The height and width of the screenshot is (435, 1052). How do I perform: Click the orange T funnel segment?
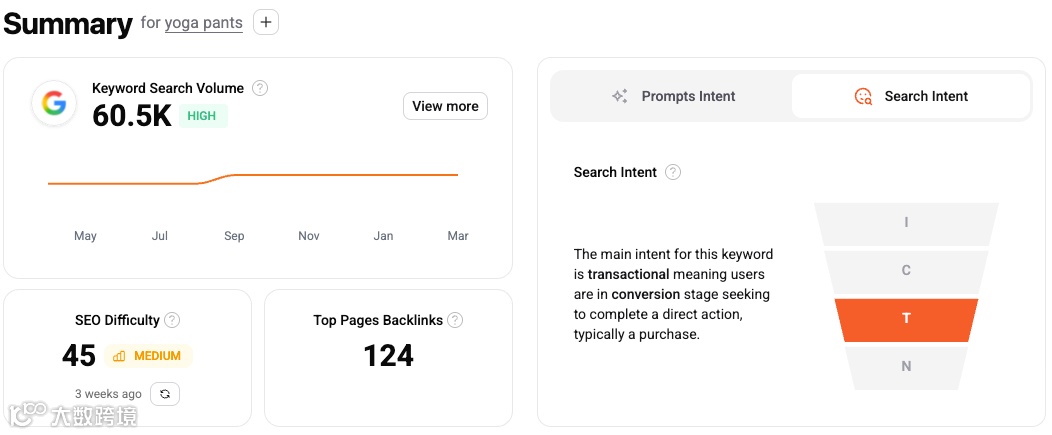906,318
